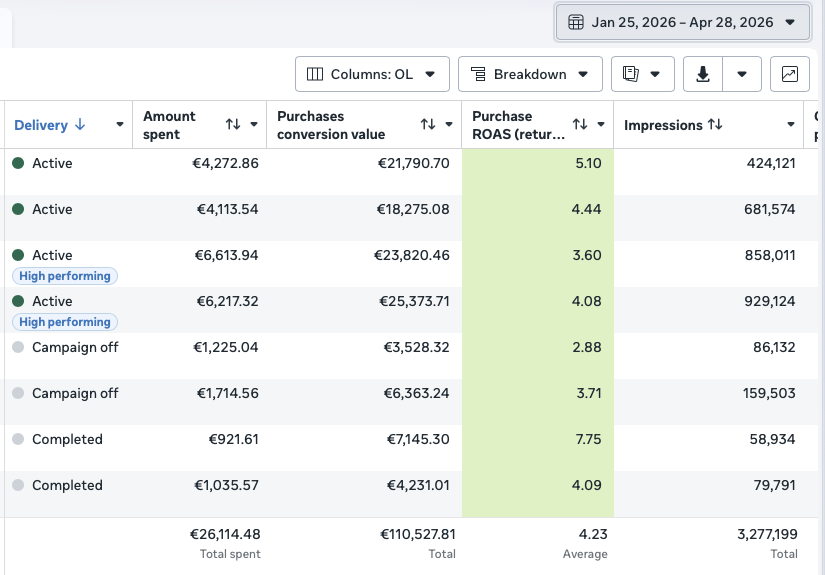The image size is (825, 575).
Task: Click Purchase ROAS column header text
Action: point(518,125)
